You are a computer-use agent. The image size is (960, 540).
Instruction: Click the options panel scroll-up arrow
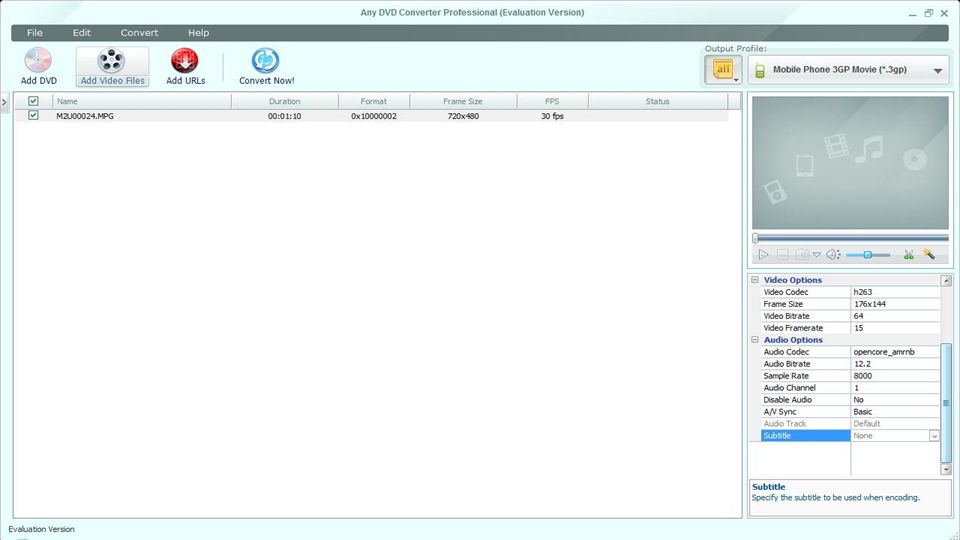pos(946,280)
